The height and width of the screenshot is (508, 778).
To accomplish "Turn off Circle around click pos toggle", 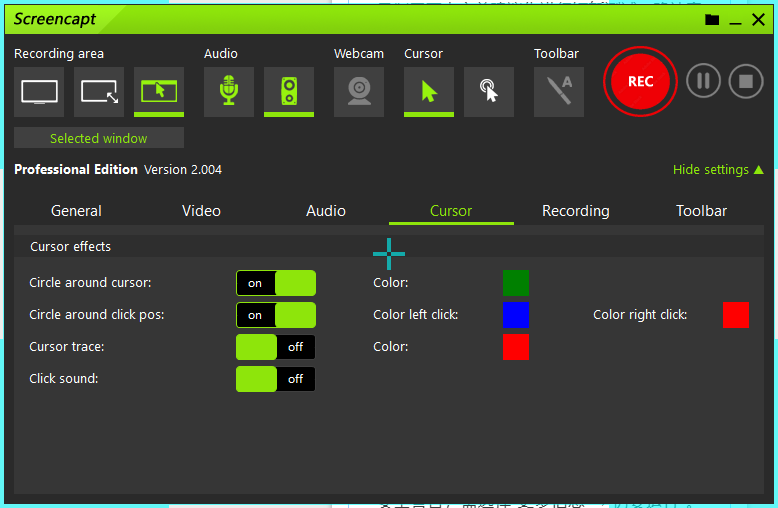I will click(x=276, y=315).
